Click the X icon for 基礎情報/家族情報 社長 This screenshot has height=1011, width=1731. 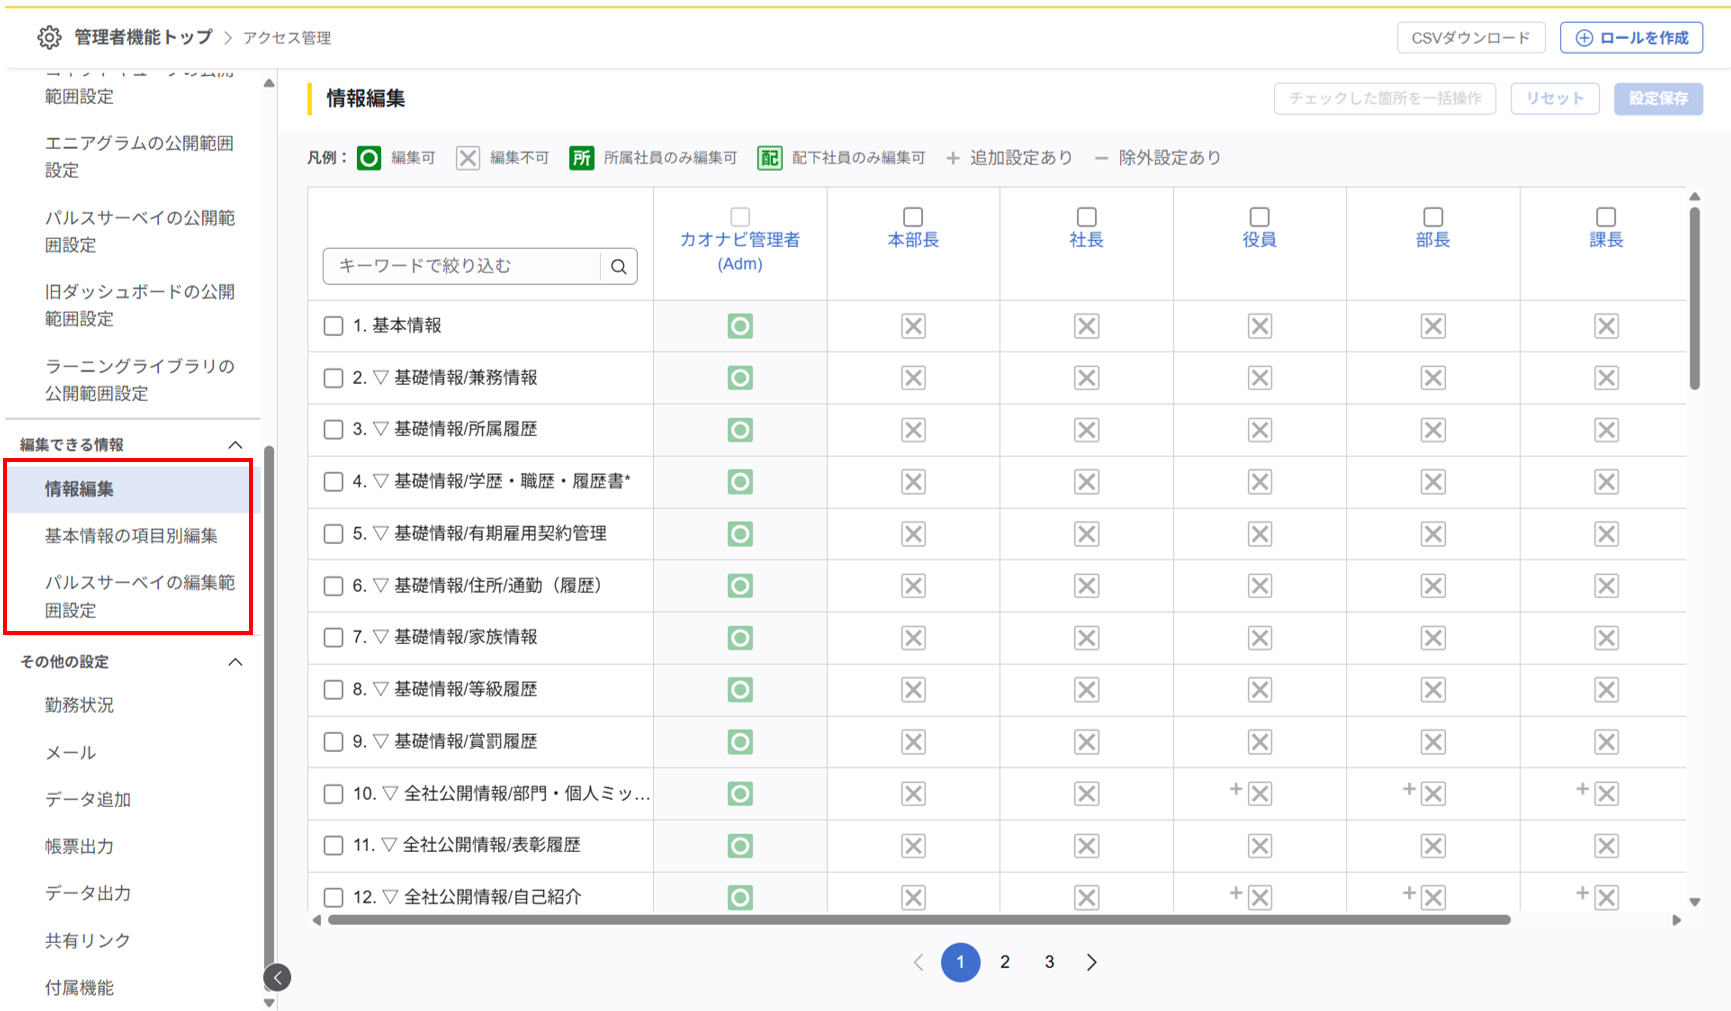click(1087, 638)
